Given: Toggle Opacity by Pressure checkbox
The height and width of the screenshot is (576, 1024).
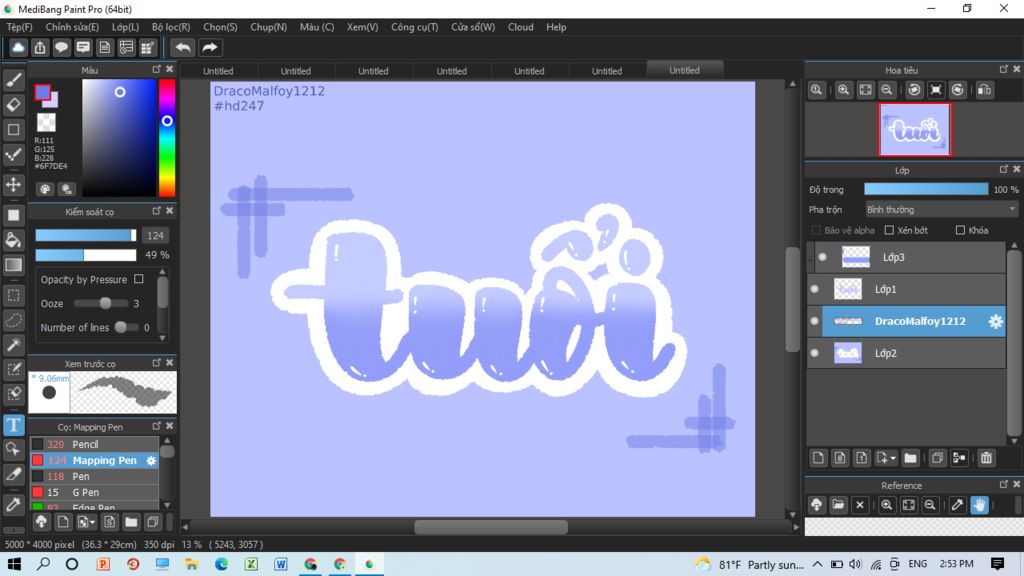Looking at the screenshot, I should click(138, 279).
